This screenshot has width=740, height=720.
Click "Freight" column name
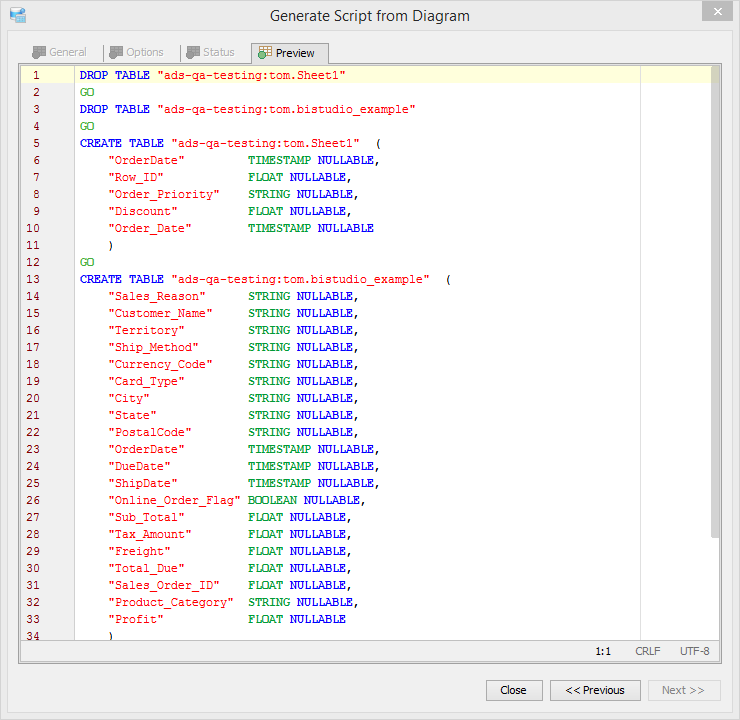pyautogui.click(x=139, y=551)
